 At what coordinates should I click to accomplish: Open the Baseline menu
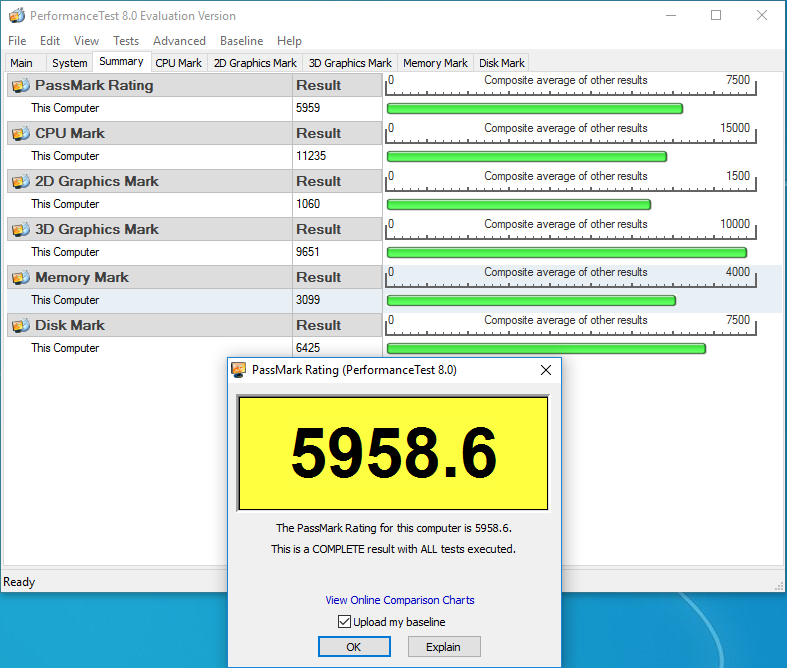(241, 41)
